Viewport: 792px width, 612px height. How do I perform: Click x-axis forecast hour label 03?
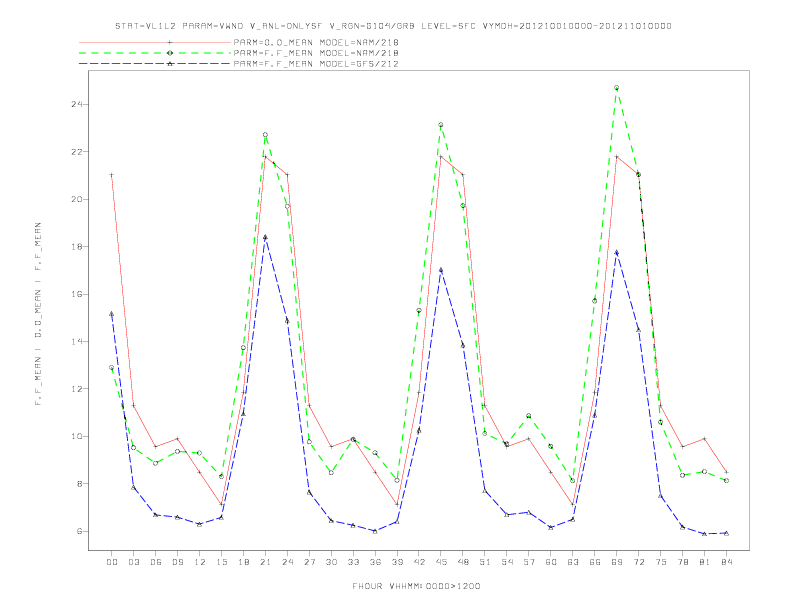133,562
